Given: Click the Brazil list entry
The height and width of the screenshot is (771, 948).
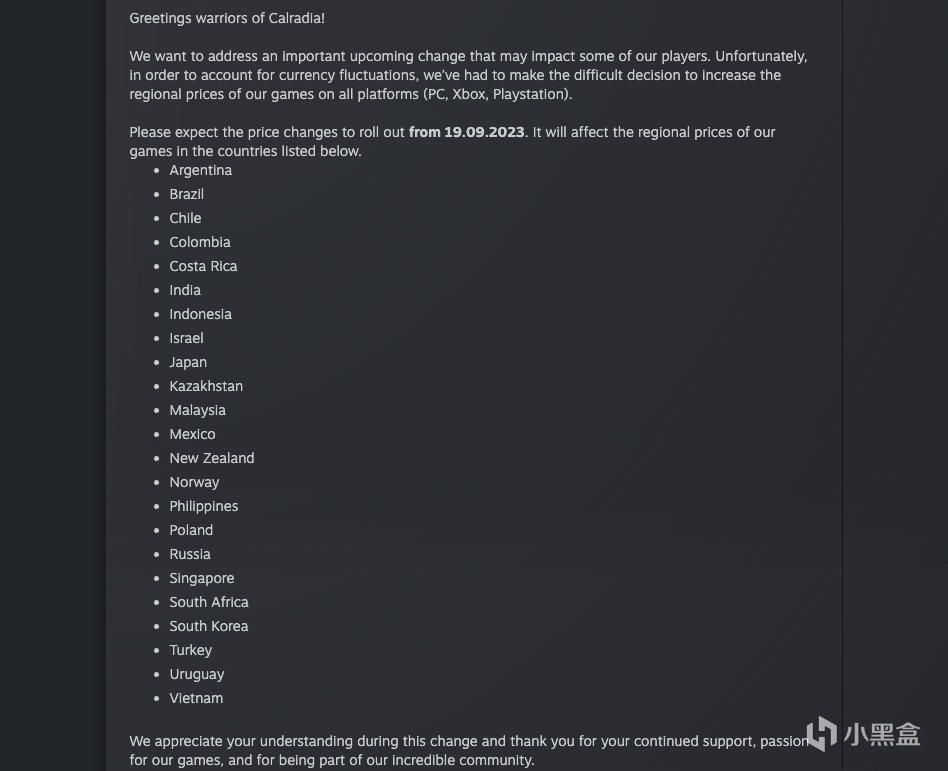Looking at the screenshot, I should 186,194.
